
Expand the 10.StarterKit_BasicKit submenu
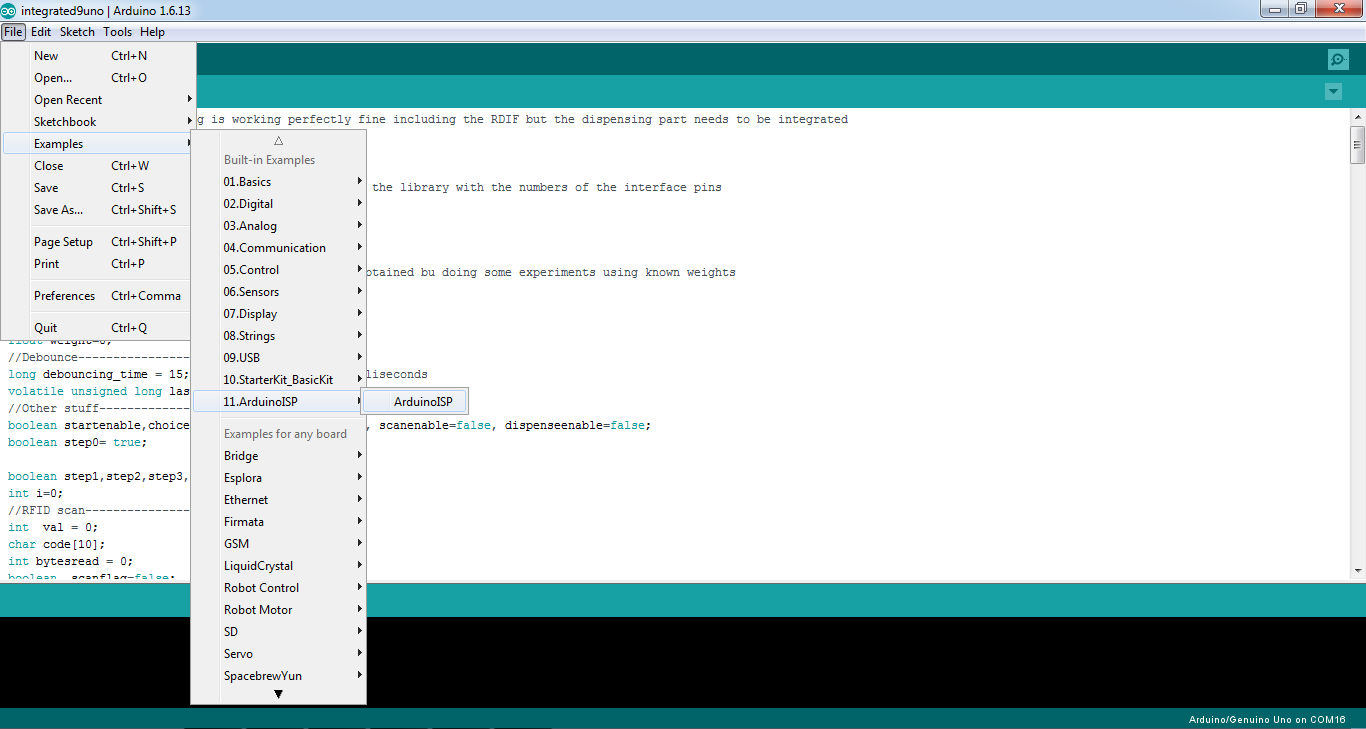(x=279, y=380)
